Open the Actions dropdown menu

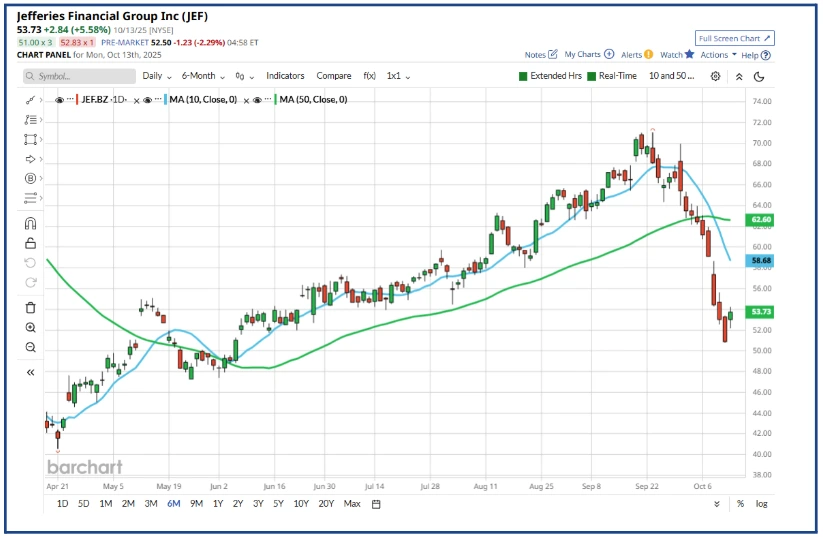point(718,55)
